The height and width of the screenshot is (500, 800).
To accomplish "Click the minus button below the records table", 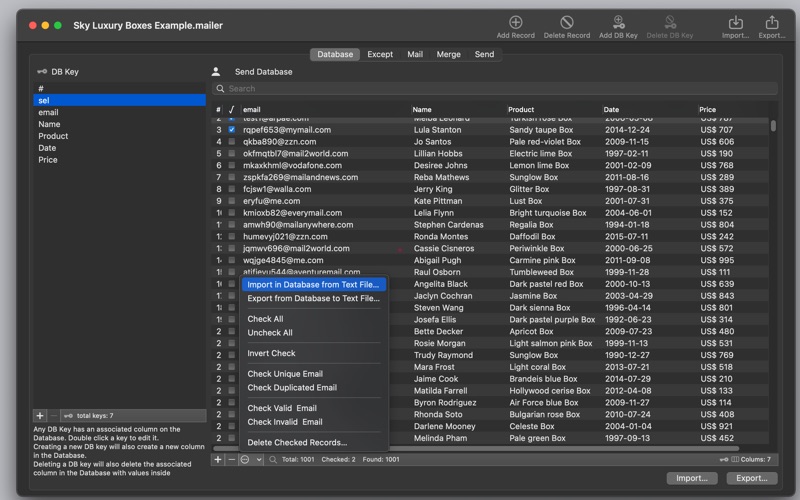I will point(231,459).
